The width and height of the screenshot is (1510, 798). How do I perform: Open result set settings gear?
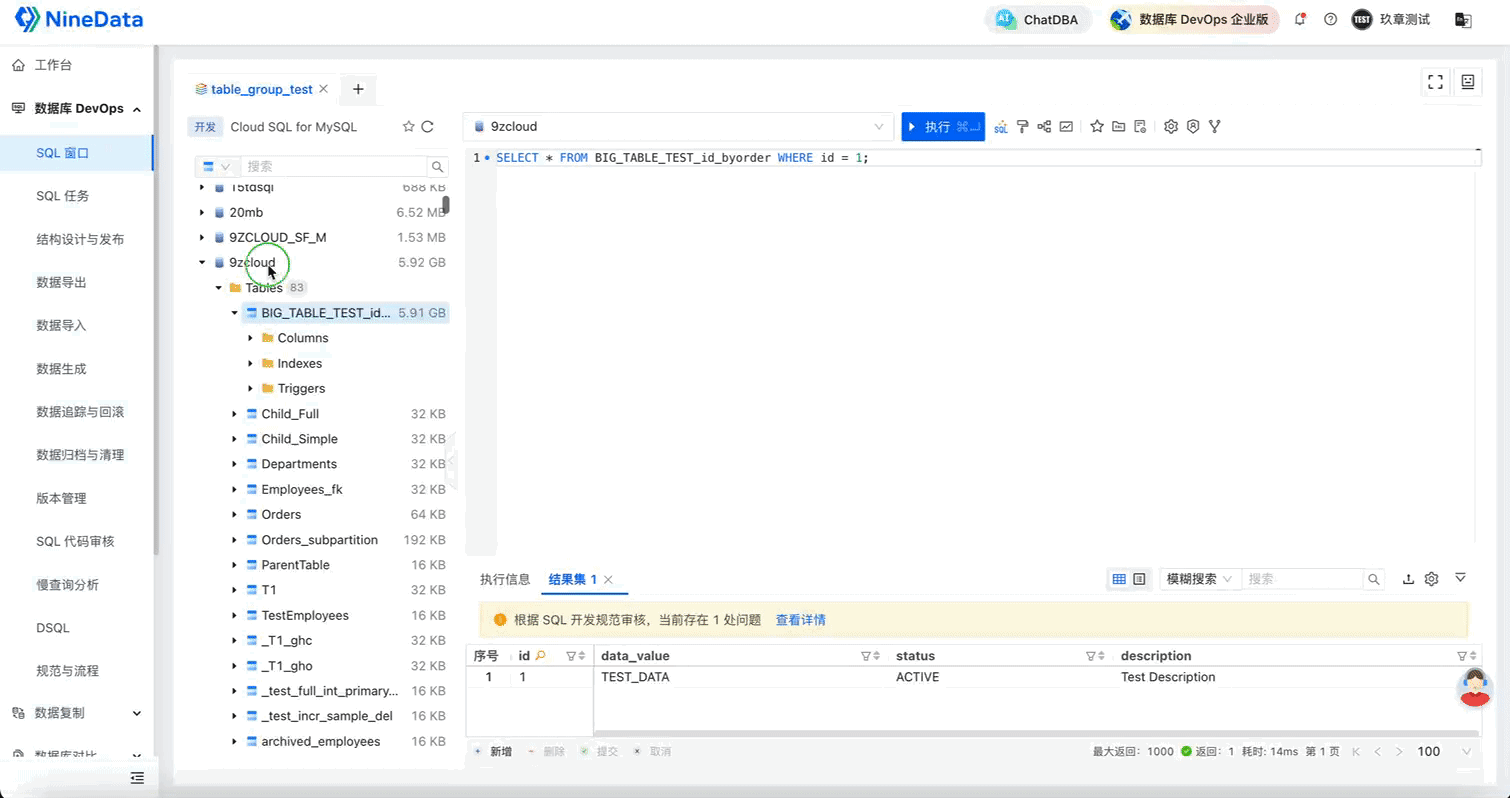(1431, 579)
